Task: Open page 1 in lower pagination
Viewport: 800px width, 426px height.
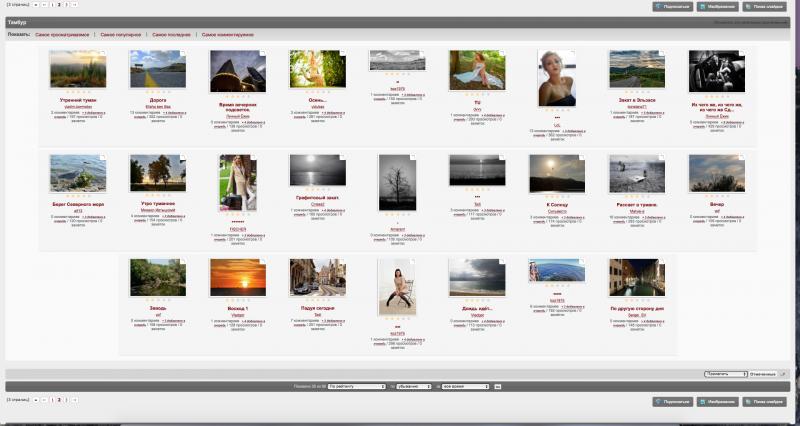Action: [x=53, y=400]
